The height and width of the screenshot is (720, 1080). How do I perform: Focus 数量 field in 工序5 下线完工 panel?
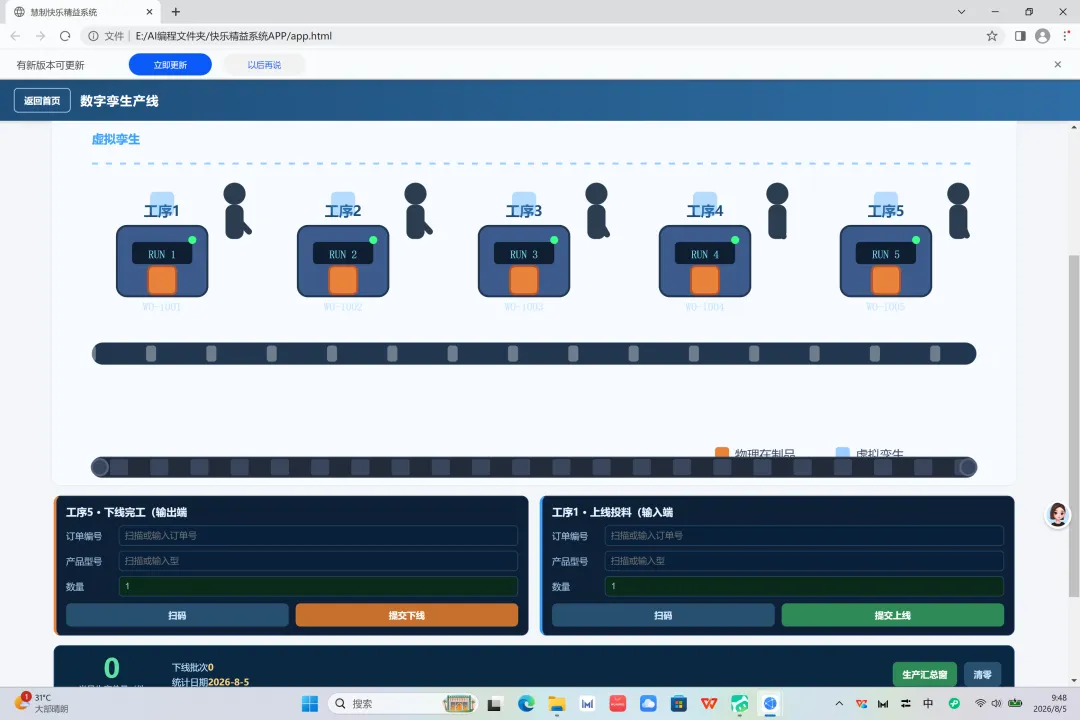pos(318,586)
